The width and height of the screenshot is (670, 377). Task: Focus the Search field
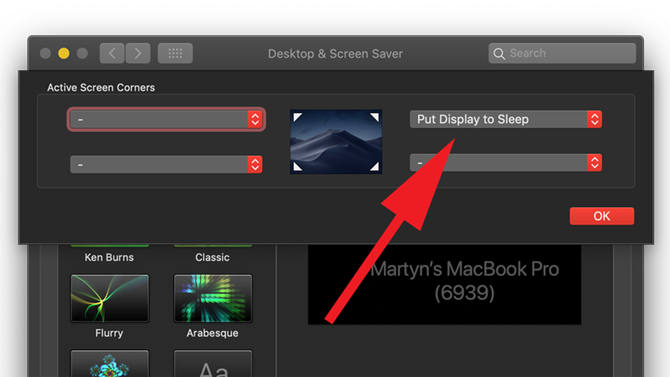(562, 53)
